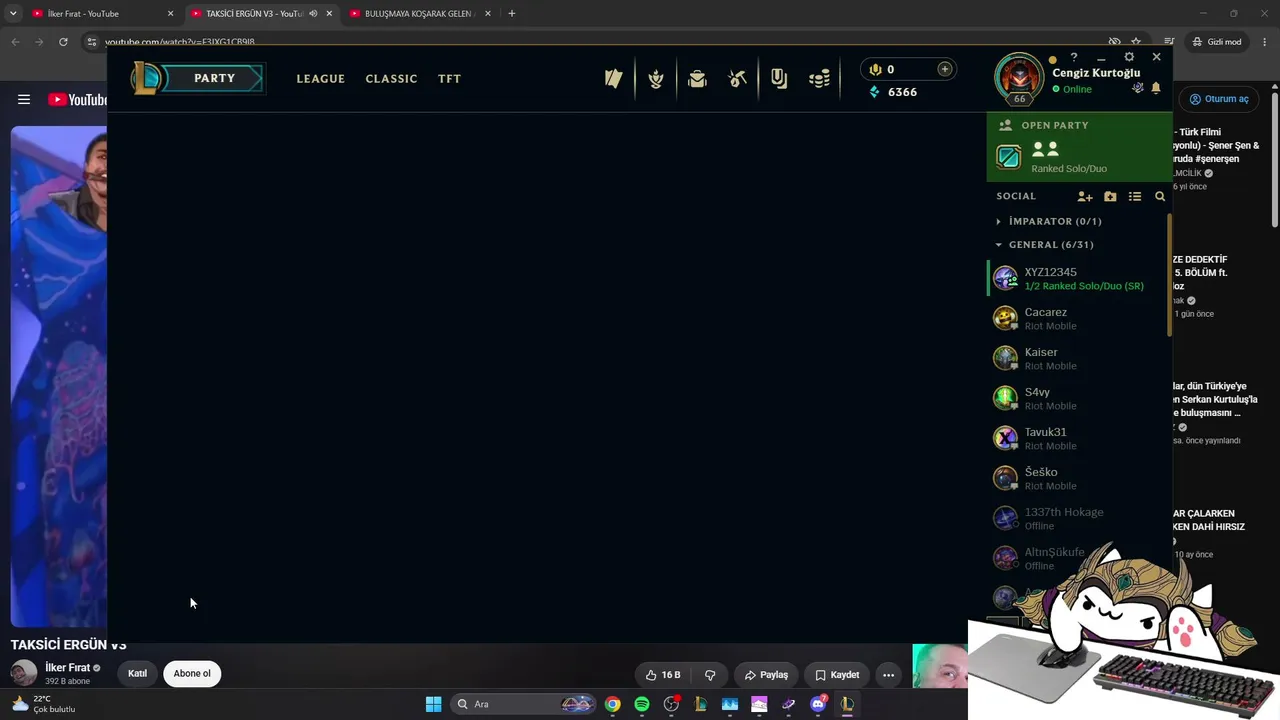The width and height of the screenshot is (1280, 720).
Task: Select friend S4vy in the list
Action: click(1078, 398)
